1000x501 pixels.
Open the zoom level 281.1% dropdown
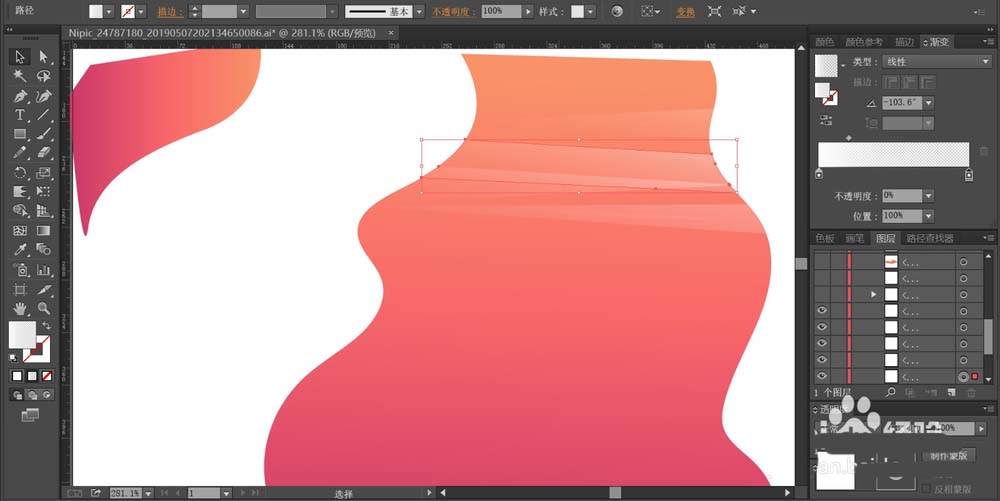[148, 493]
